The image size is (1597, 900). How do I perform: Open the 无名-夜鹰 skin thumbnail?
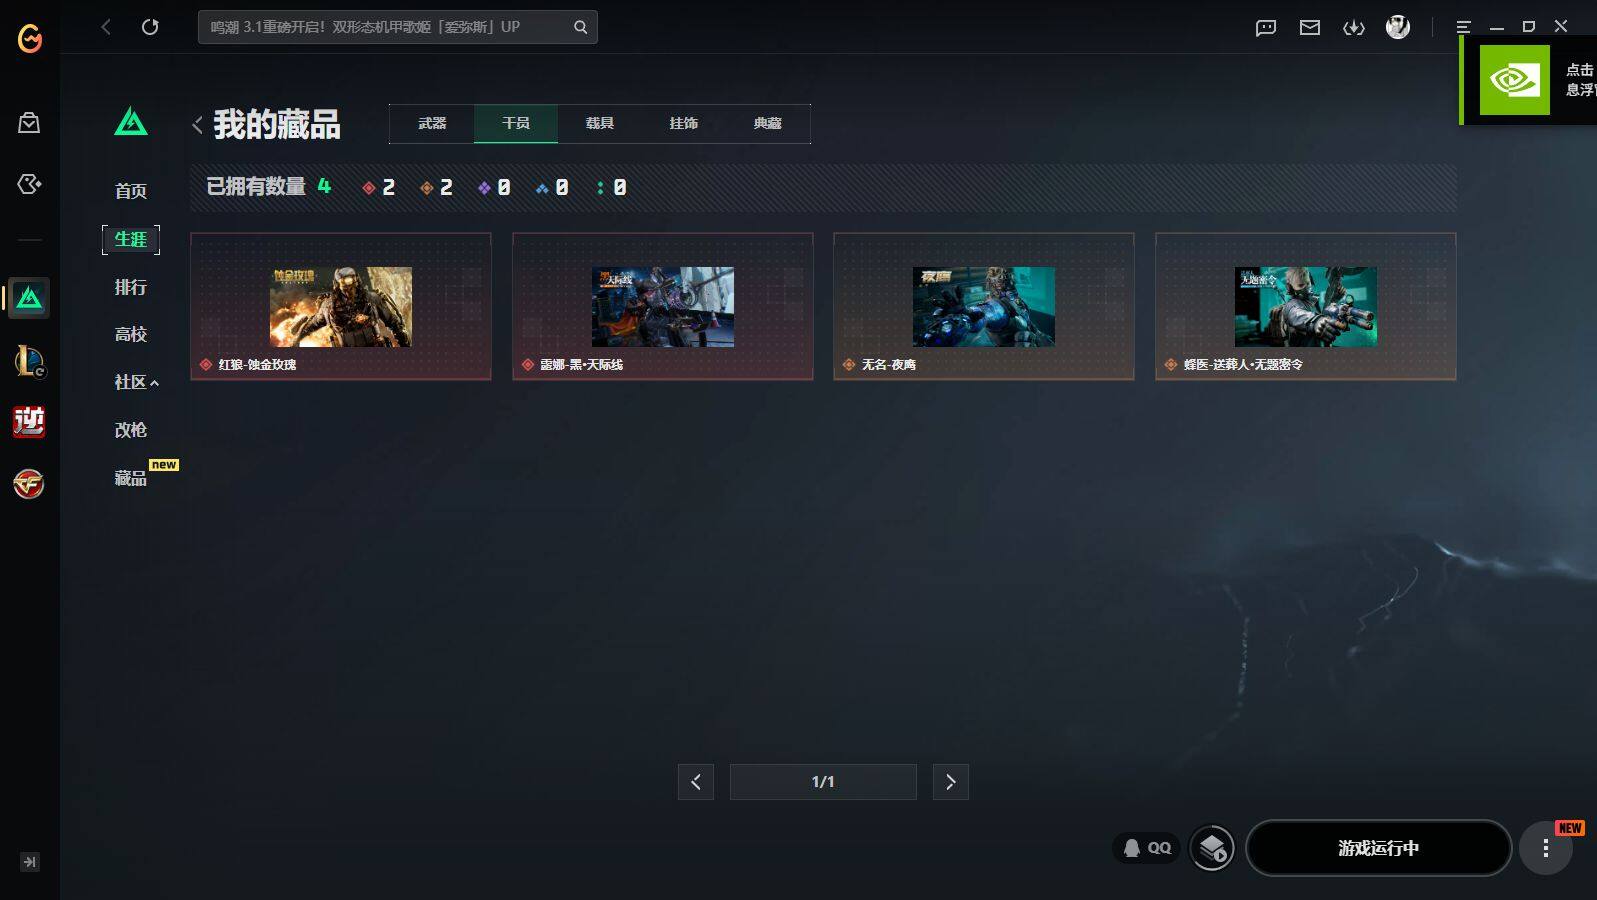coord(984,307)
